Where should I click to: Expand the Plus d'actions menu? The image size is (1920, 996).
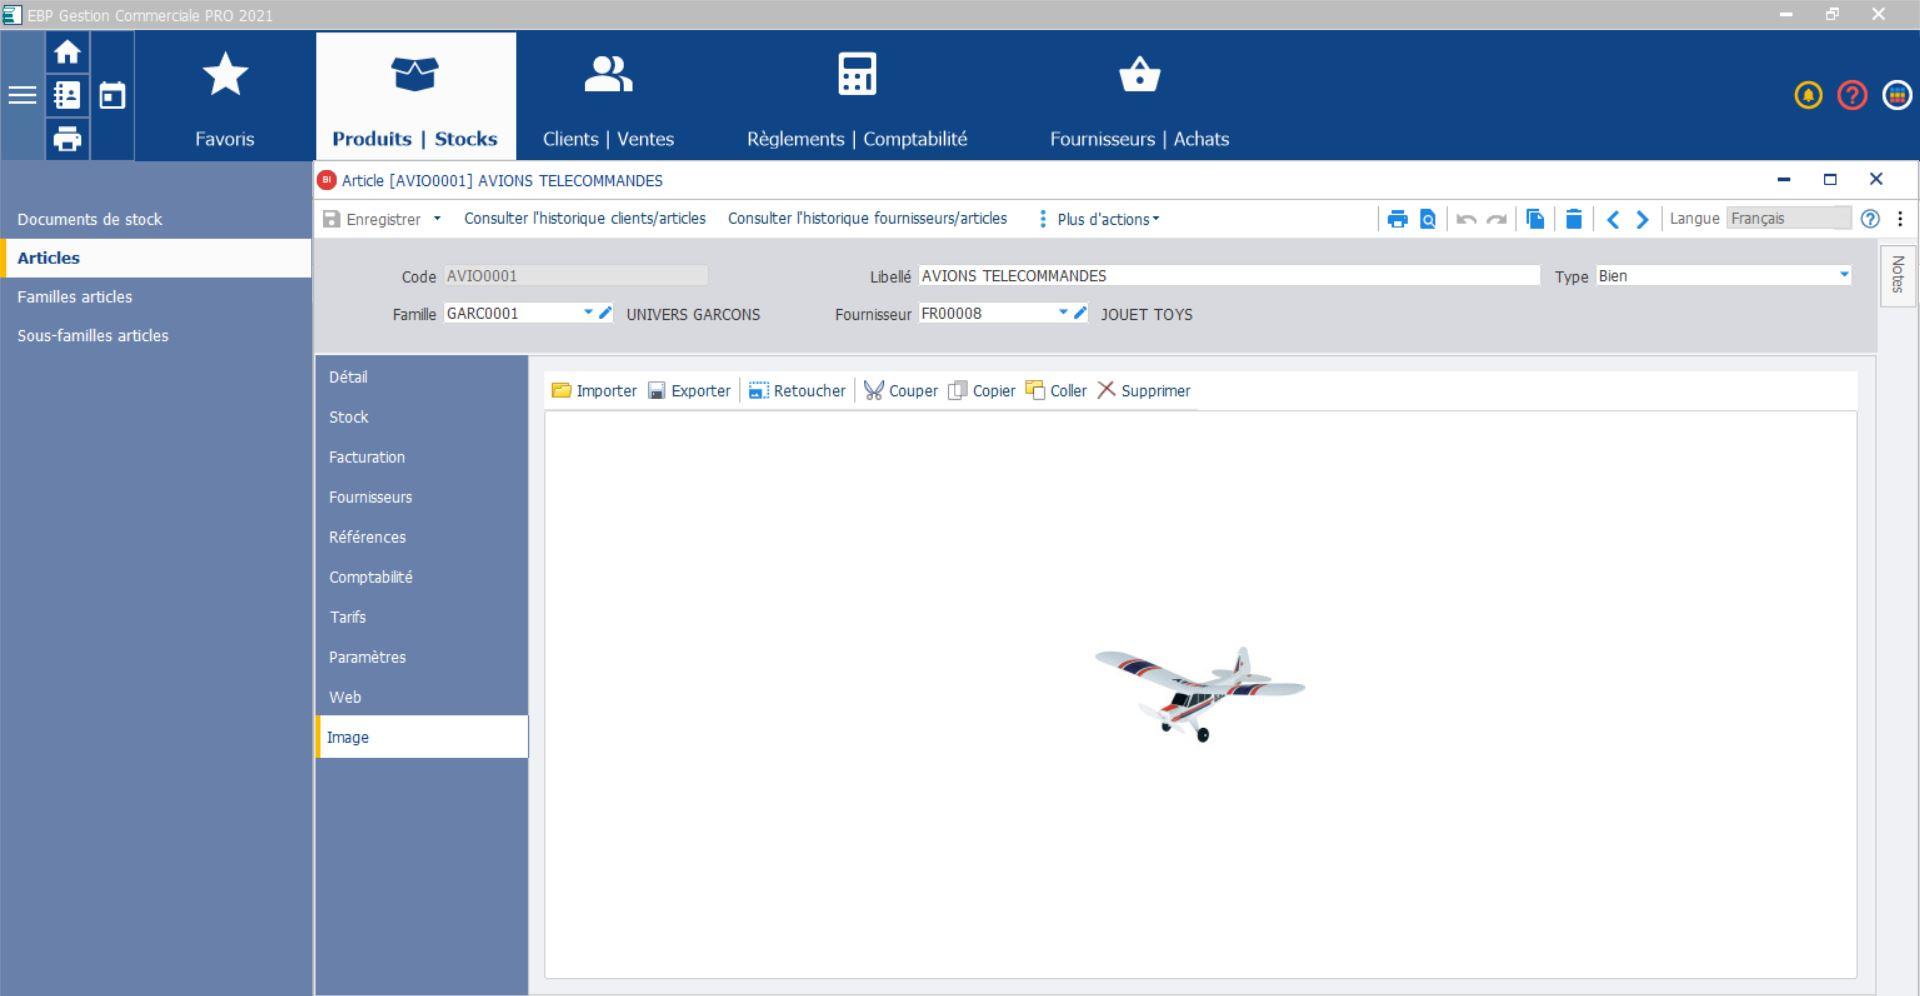(1099, 219)
